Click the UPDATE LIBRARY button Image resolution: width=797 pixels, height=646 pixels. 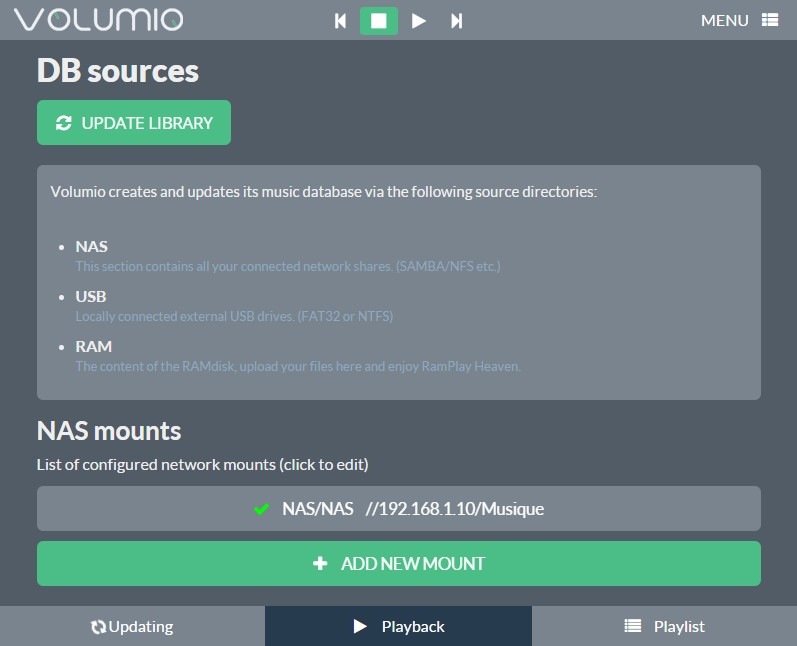[x=134, y=122]
